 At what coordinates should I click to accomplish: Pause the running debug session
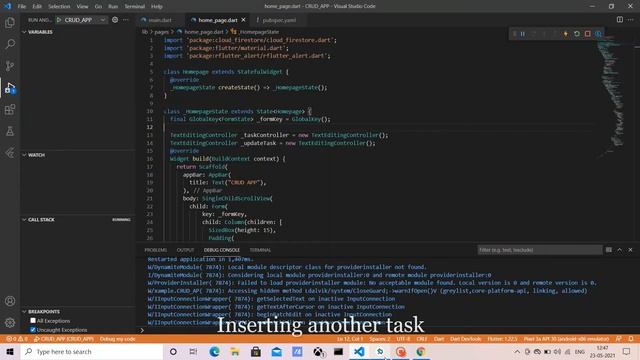click(522, 34)
